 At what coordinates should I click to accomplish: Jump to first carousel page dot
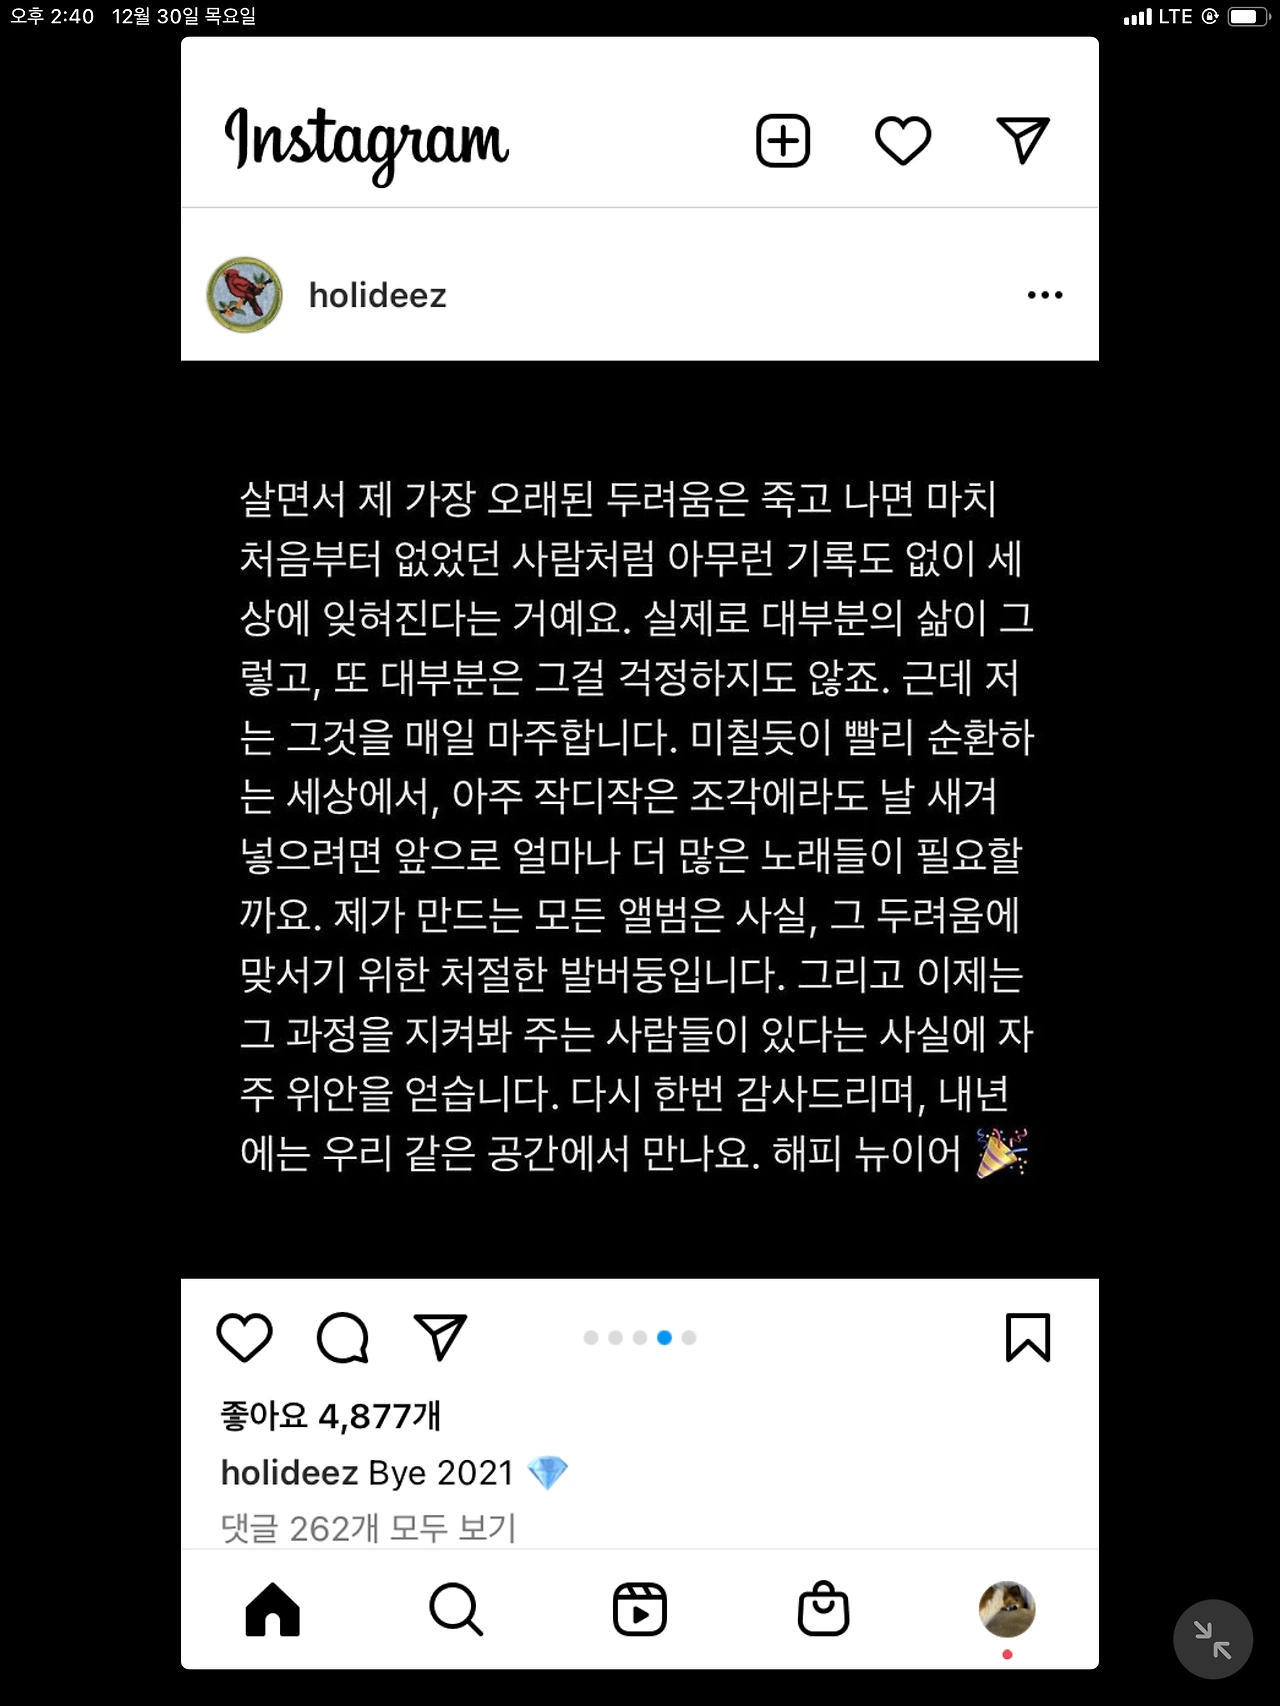pos(591,1338)
